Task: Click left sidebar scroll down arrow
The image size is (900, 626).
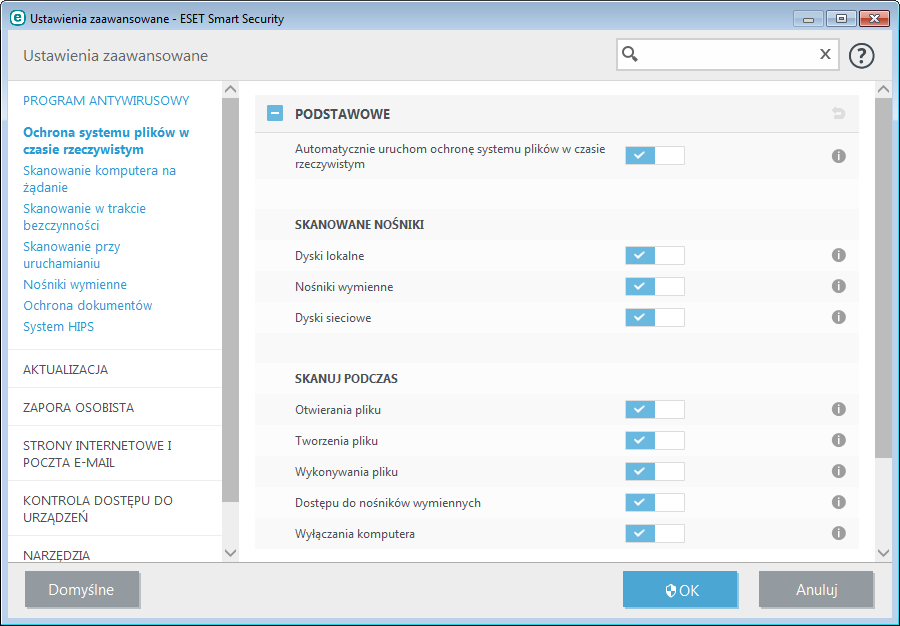Action: pyautogui.click(x=230, y=553)
